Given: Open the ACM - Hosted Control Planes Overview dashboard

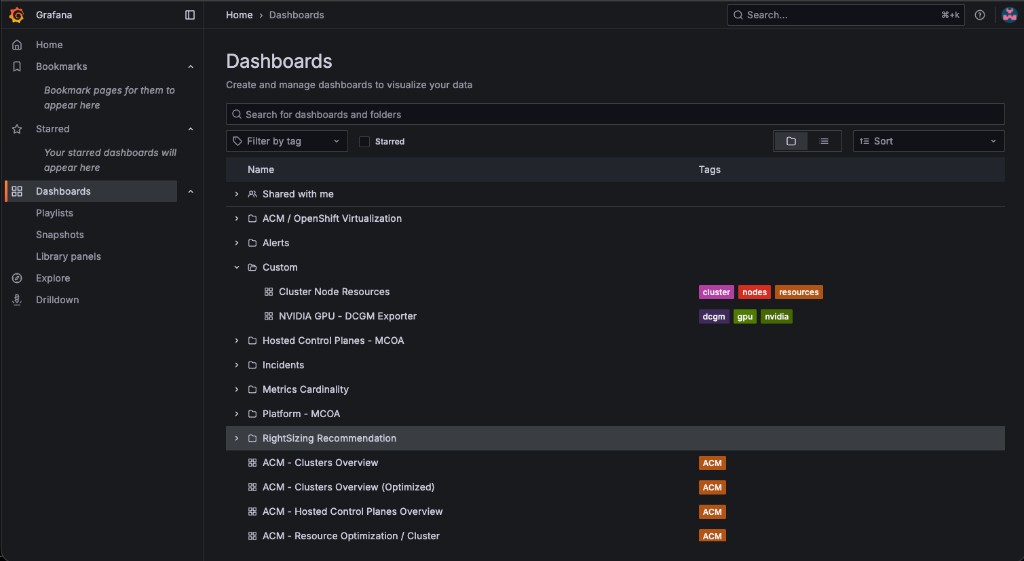Looking at the screenshot, I should click(352, 511).
